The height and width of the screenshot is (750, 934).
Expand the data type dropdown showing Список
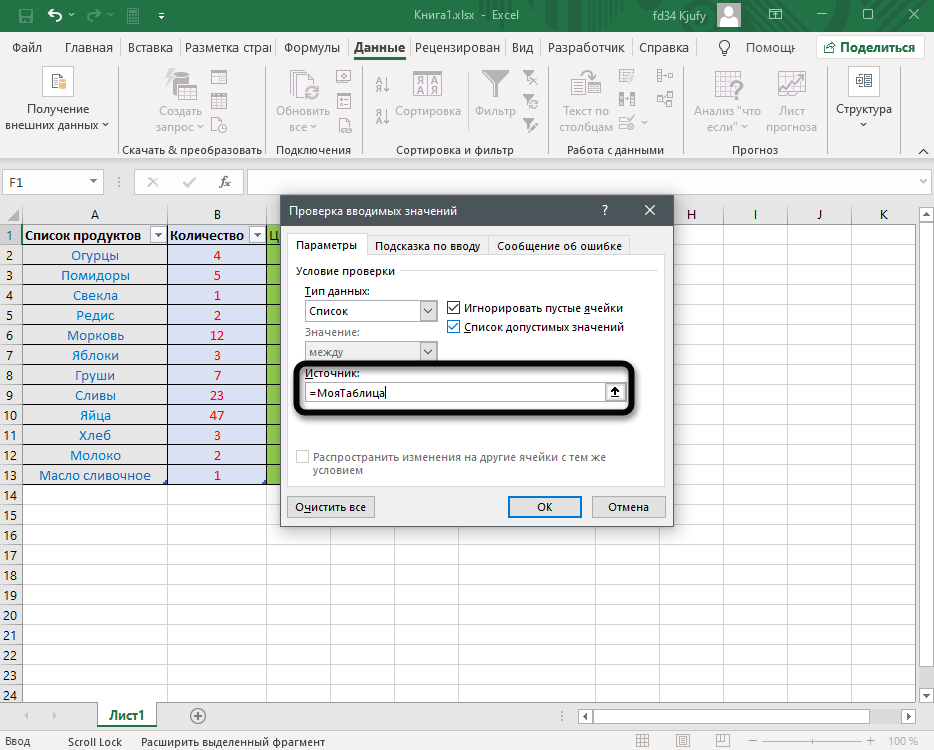(428, 312)
